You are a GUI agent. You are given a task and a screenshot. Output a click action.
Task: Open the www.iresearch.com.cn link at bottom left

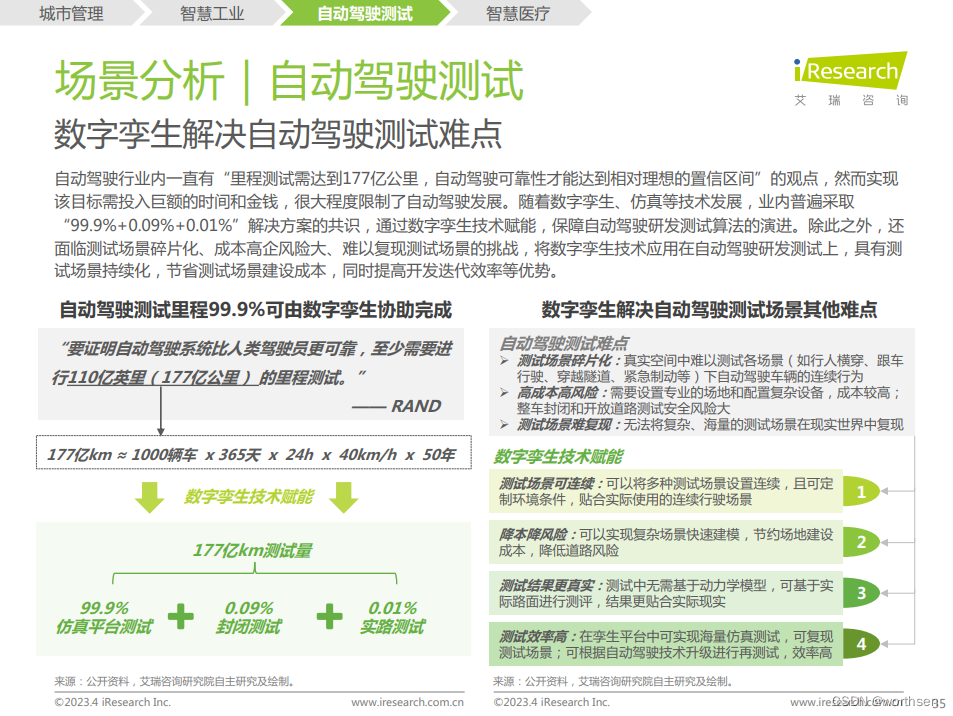[407, 703]
